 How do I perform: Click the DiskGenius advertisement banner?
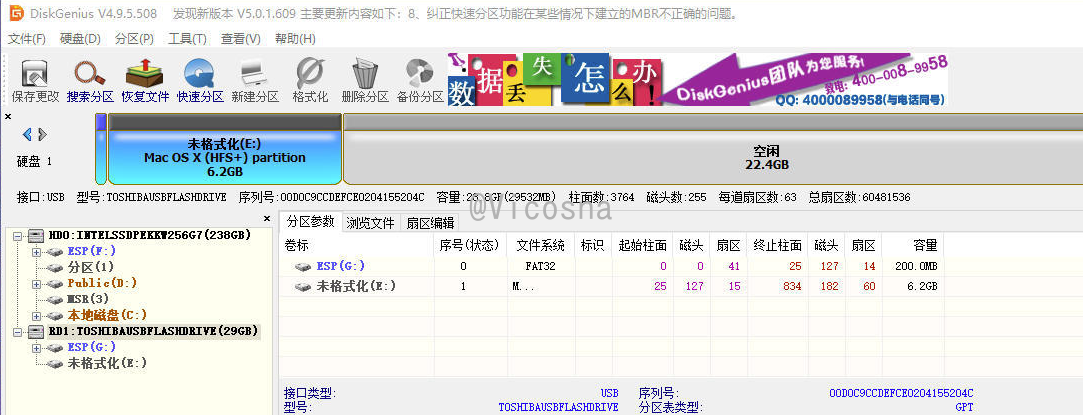(x=698, y=79)
